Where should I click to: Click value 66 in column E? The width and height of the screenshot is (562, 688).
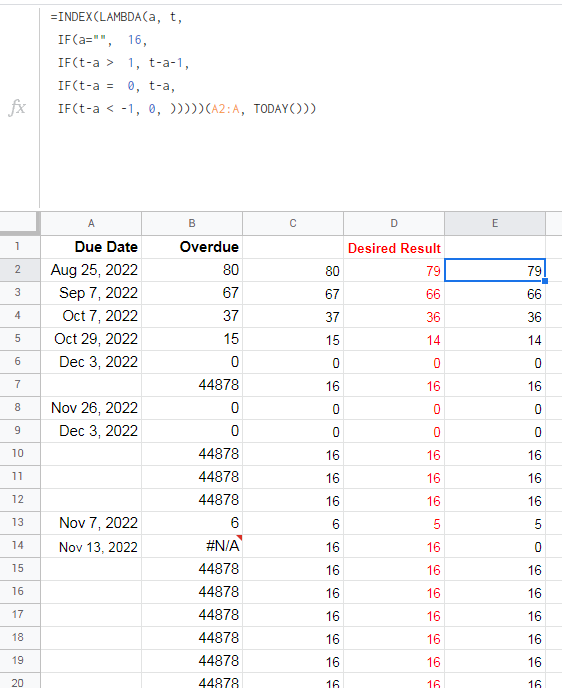(x=495, y=293)
